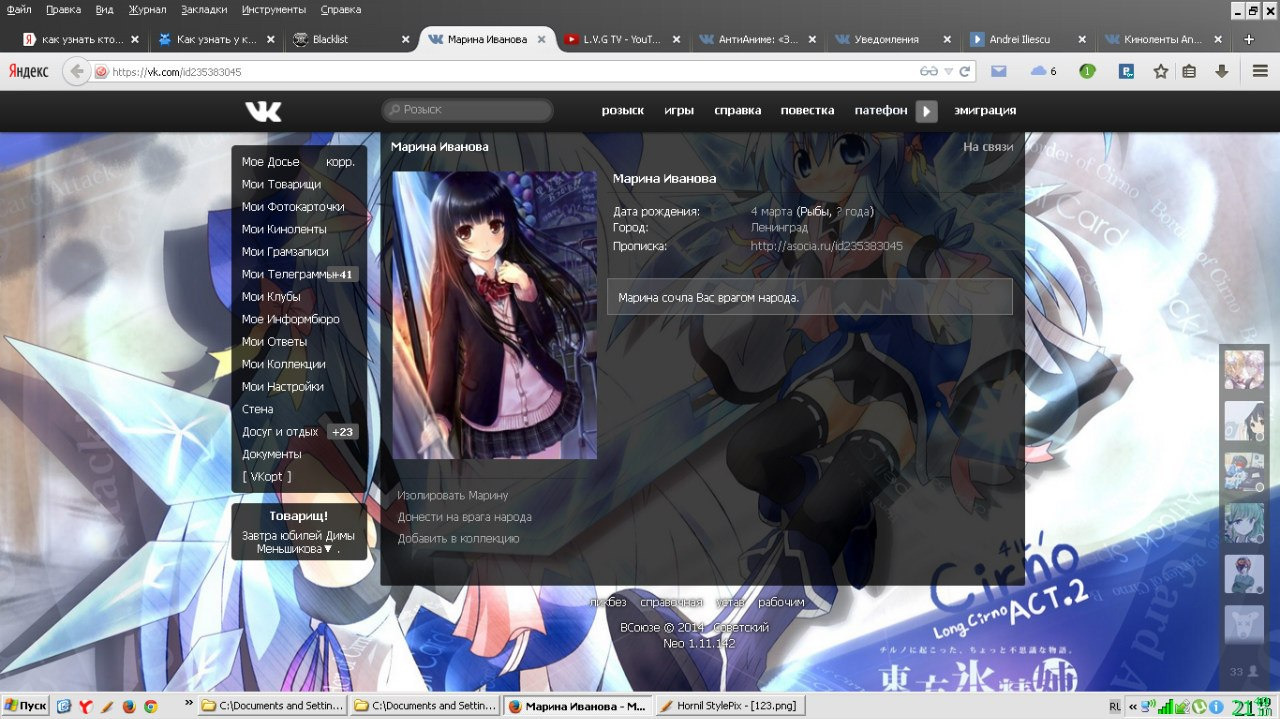The width and height of the screenshot is (1280, 719).
Task: Click the patefon play button in header
Action: pos(926,111)
